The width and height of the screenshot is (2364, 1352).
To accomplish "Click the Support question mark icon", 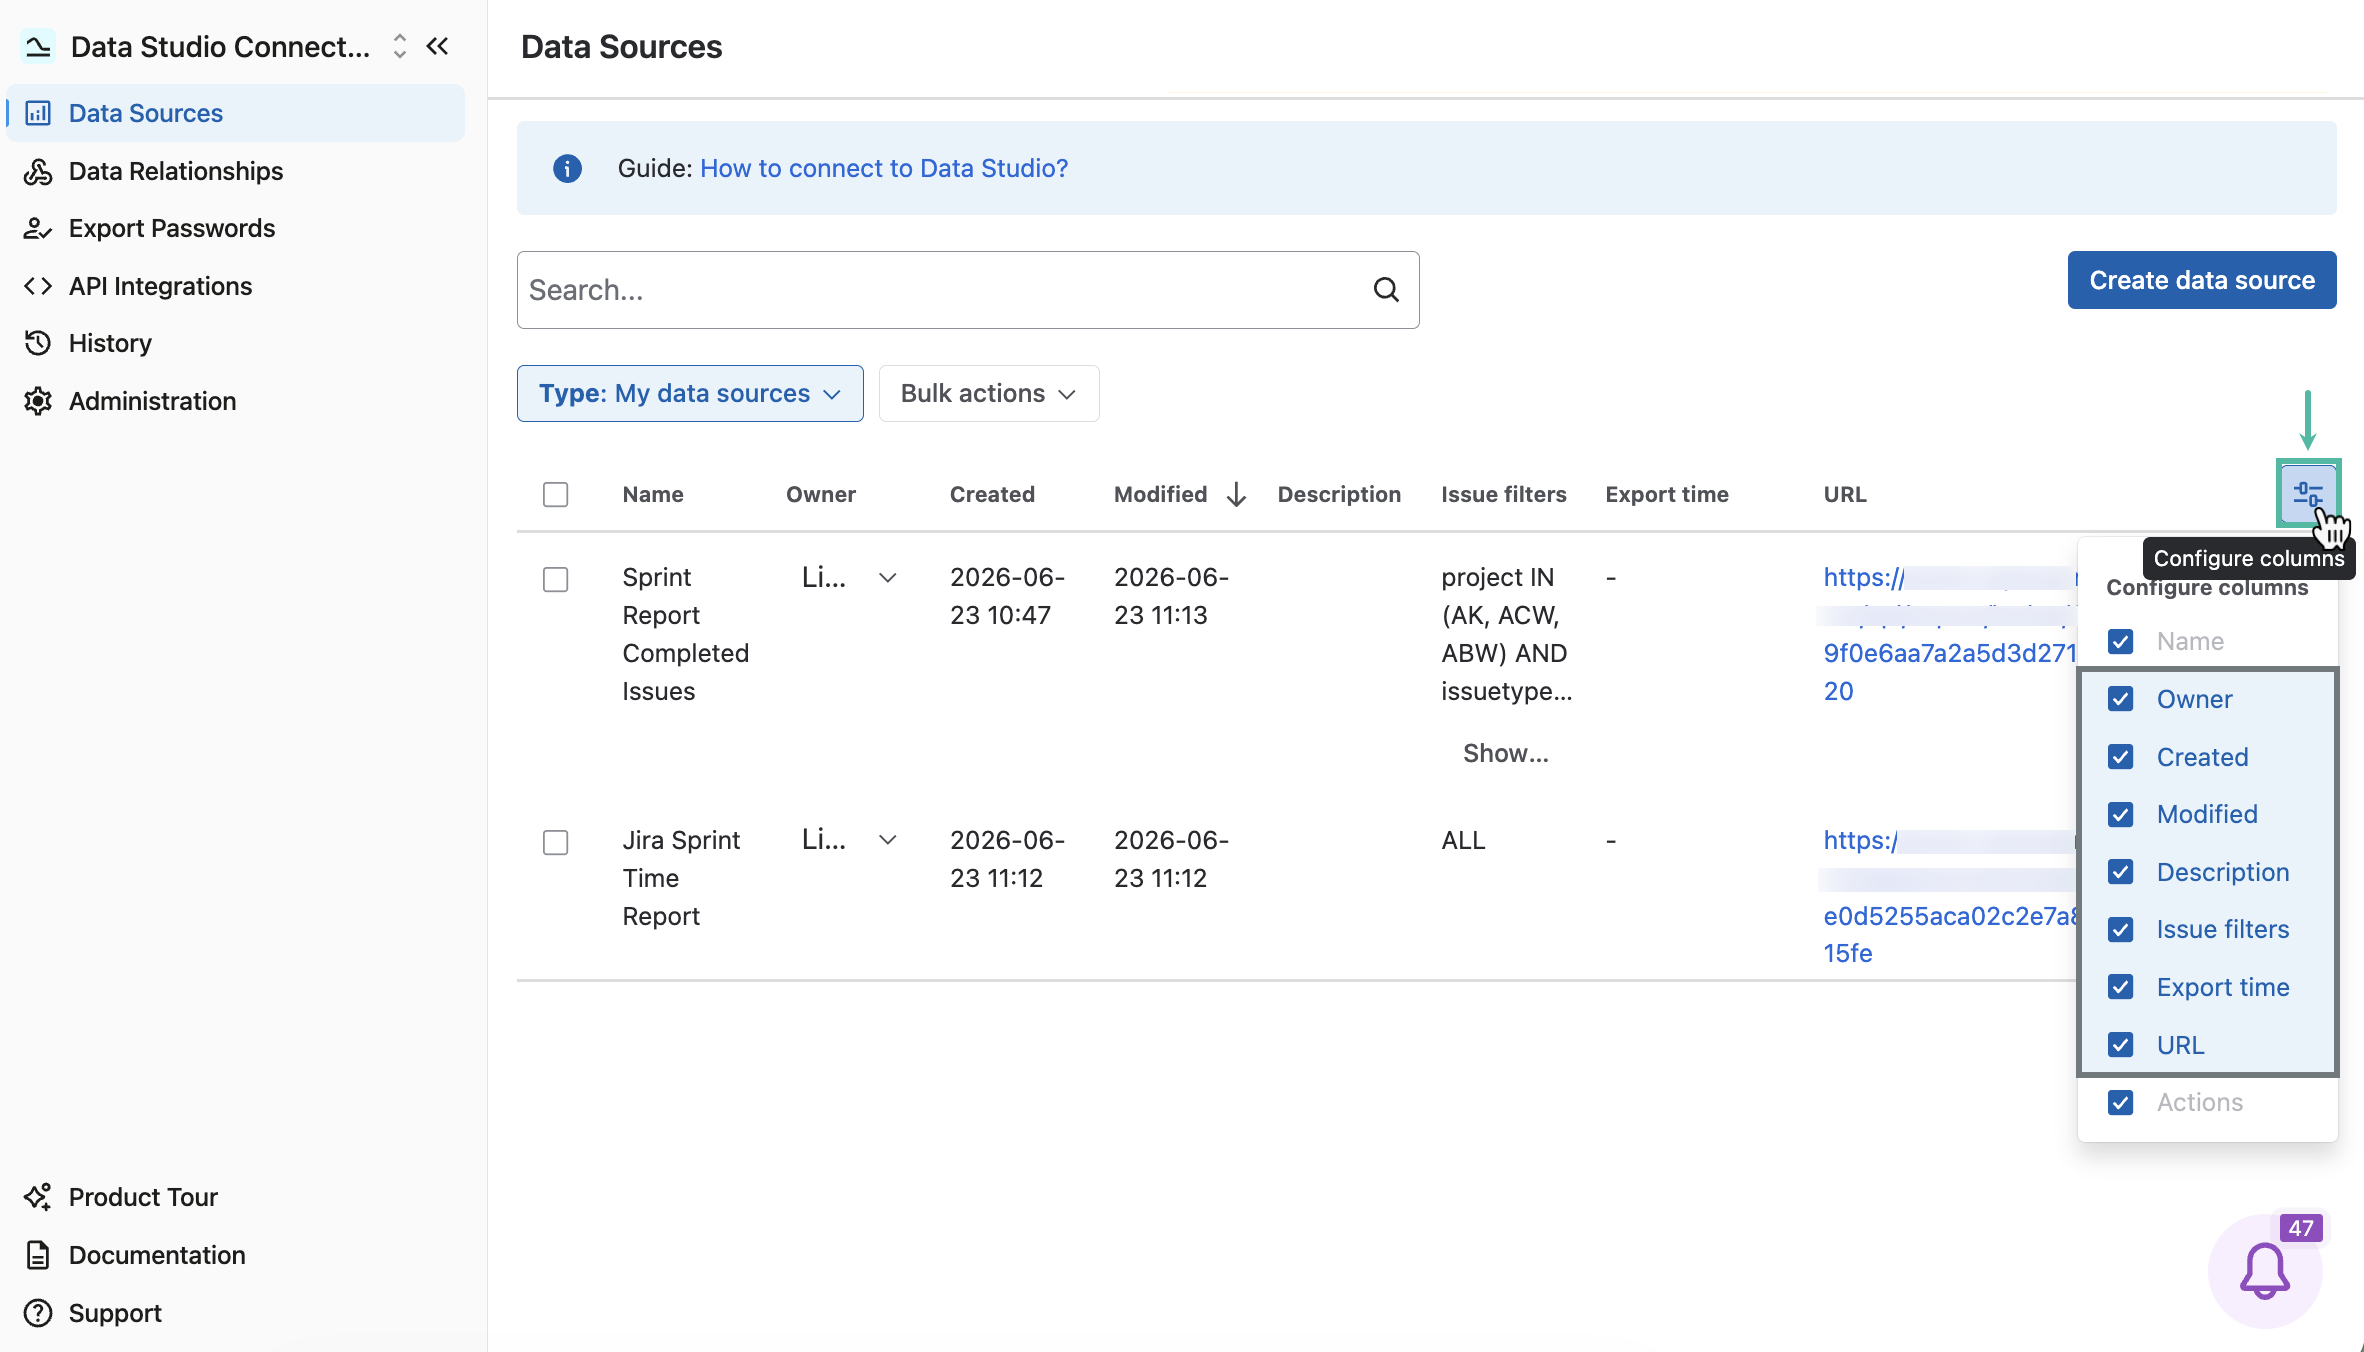I will [38, 1313].
